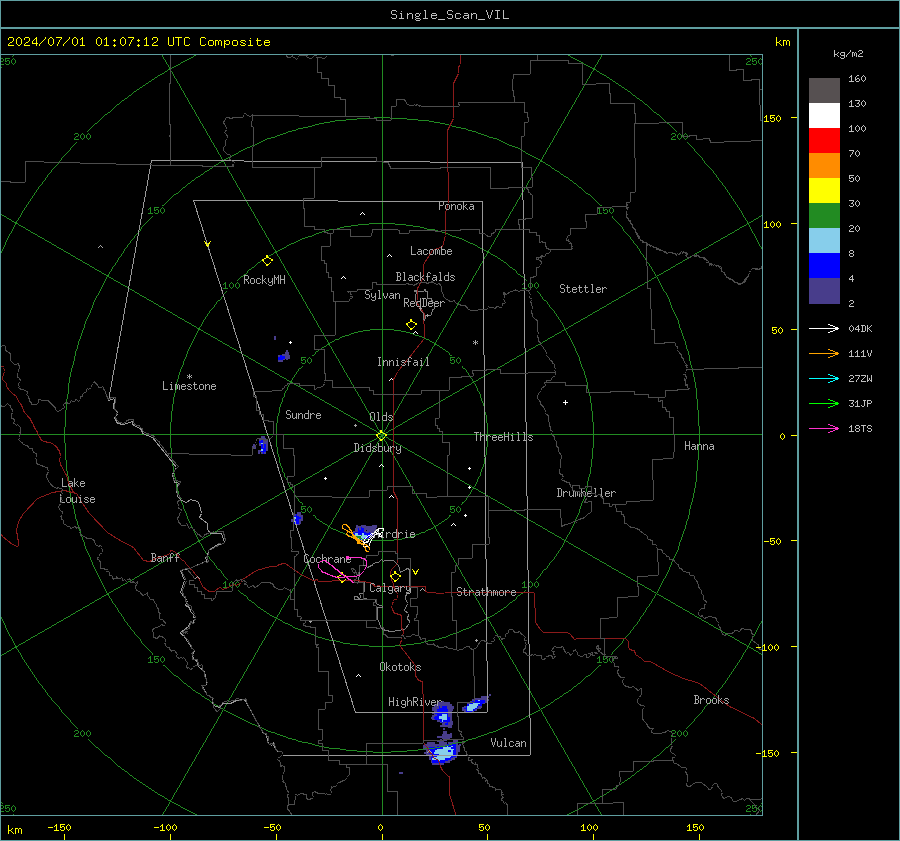Click the magenta track outline near Cochrane
900x841 pixels.
point(343,567)
